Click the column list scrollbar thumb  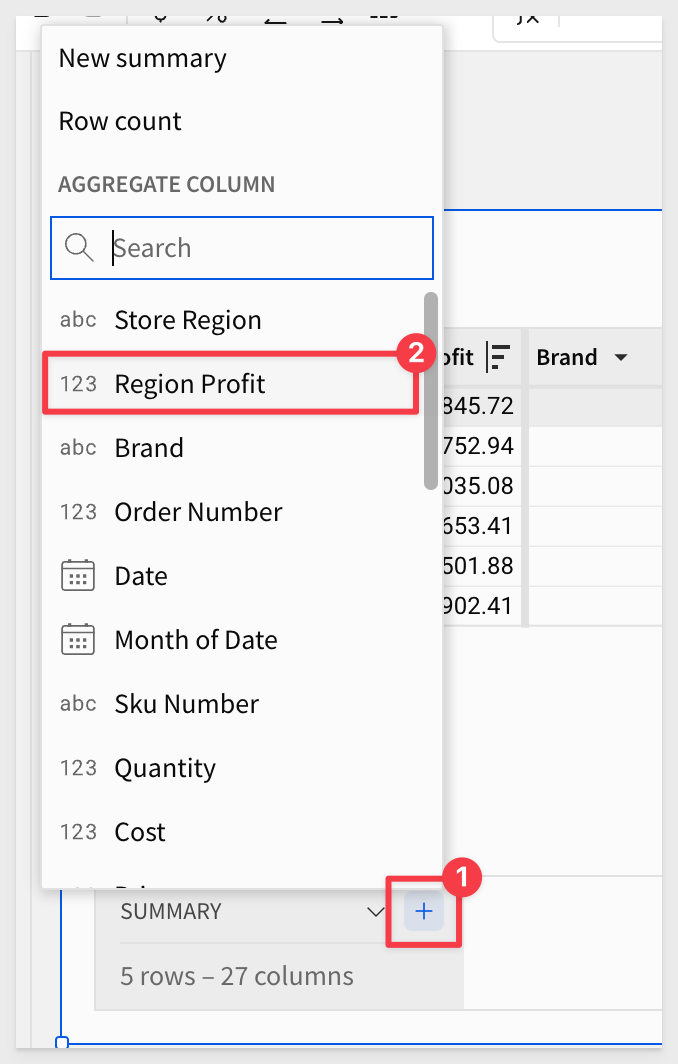(430, 391)
